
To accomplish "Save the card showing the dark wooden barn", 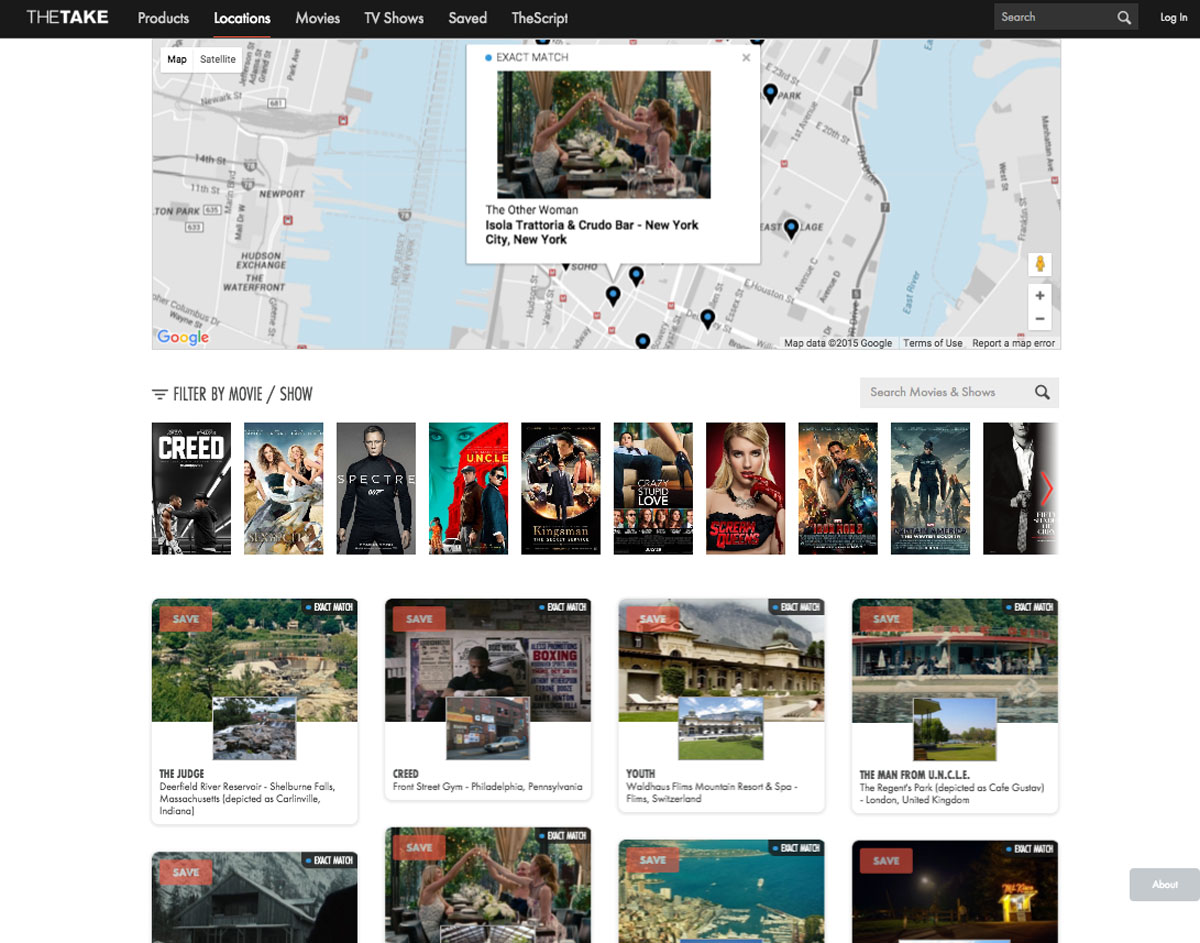I will point(186,872).
